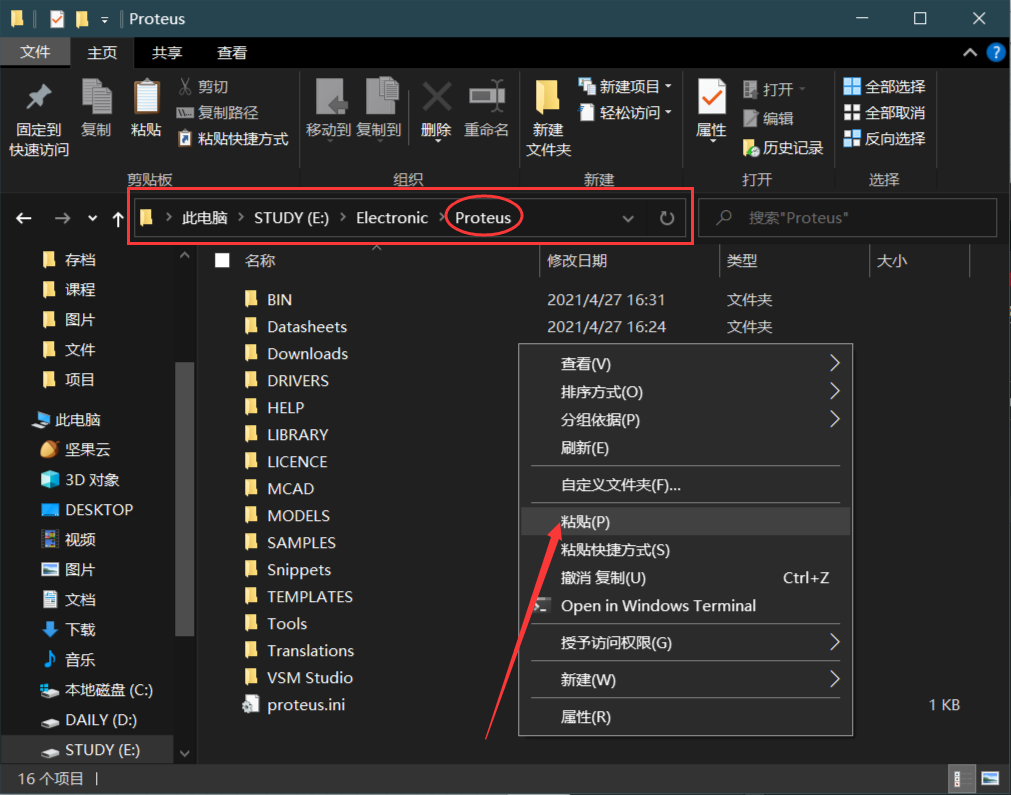Click the Copy icon in ribbon
Screen dimensions: 1011x795
(97, 97)
